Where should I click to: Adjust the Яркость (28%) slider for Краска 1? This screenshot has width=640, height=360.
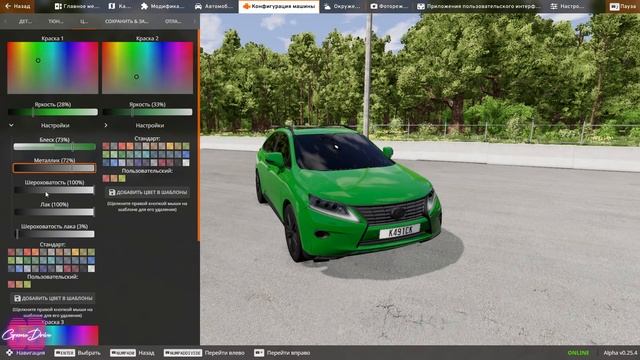pyautogui.click(x=53, y=112)
